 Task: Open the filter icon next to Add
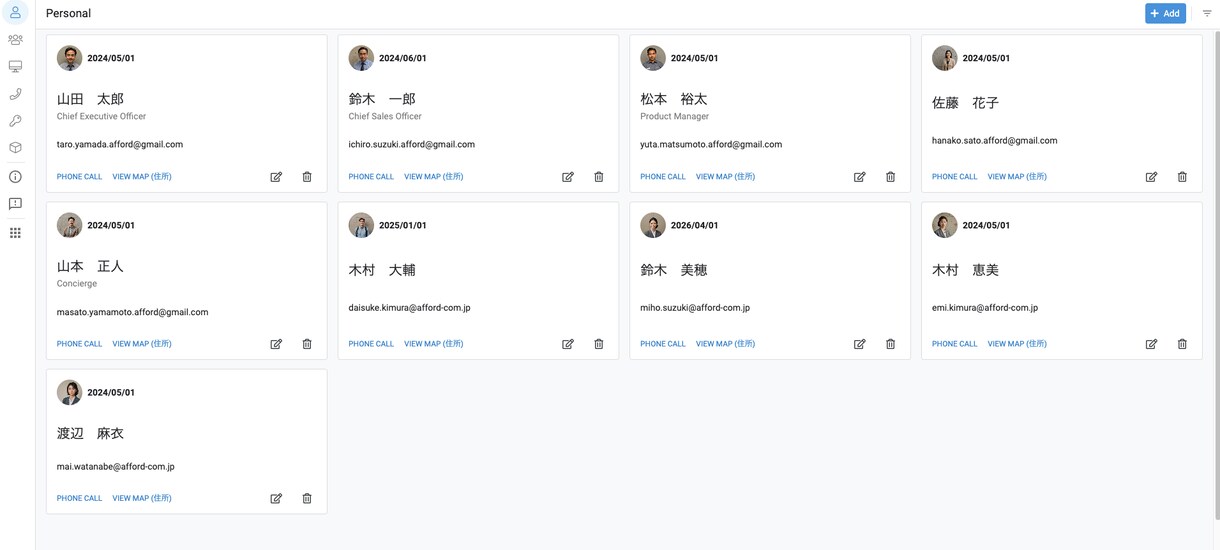click(1207, 13)
